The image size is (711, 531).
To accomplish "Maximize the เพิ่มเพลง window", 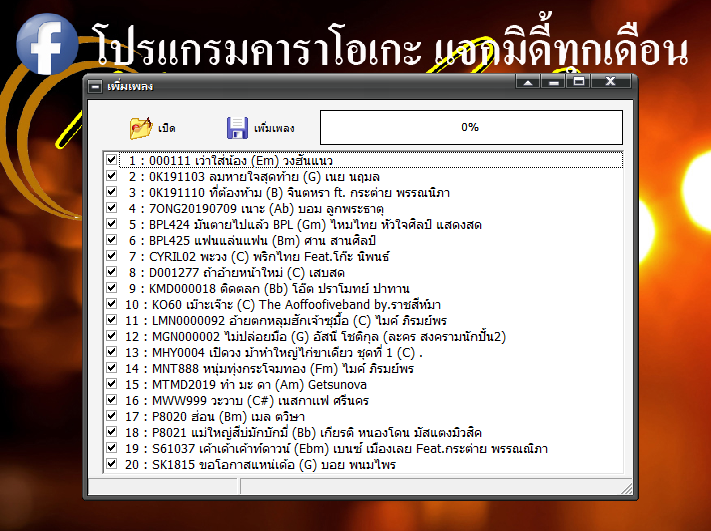I will point(579,82).
